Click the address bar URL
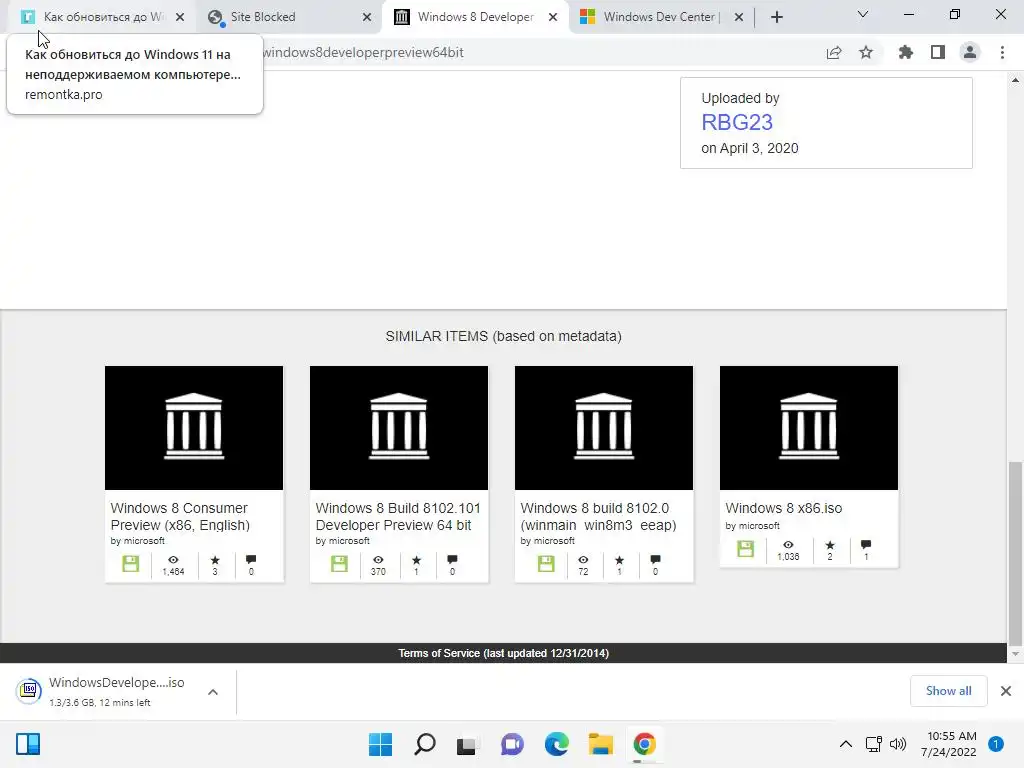The width and height of the screenshot is (1024, 768). pos(363,53)
